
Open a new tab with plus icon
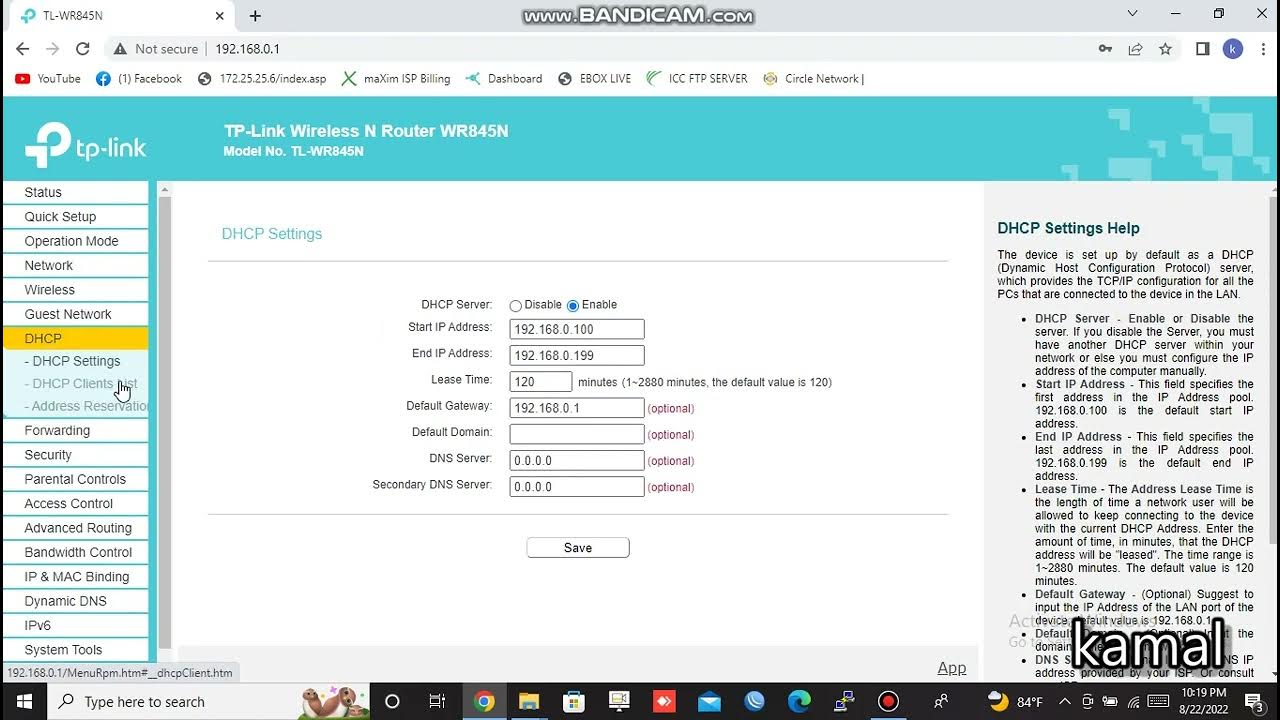point(255,16)
